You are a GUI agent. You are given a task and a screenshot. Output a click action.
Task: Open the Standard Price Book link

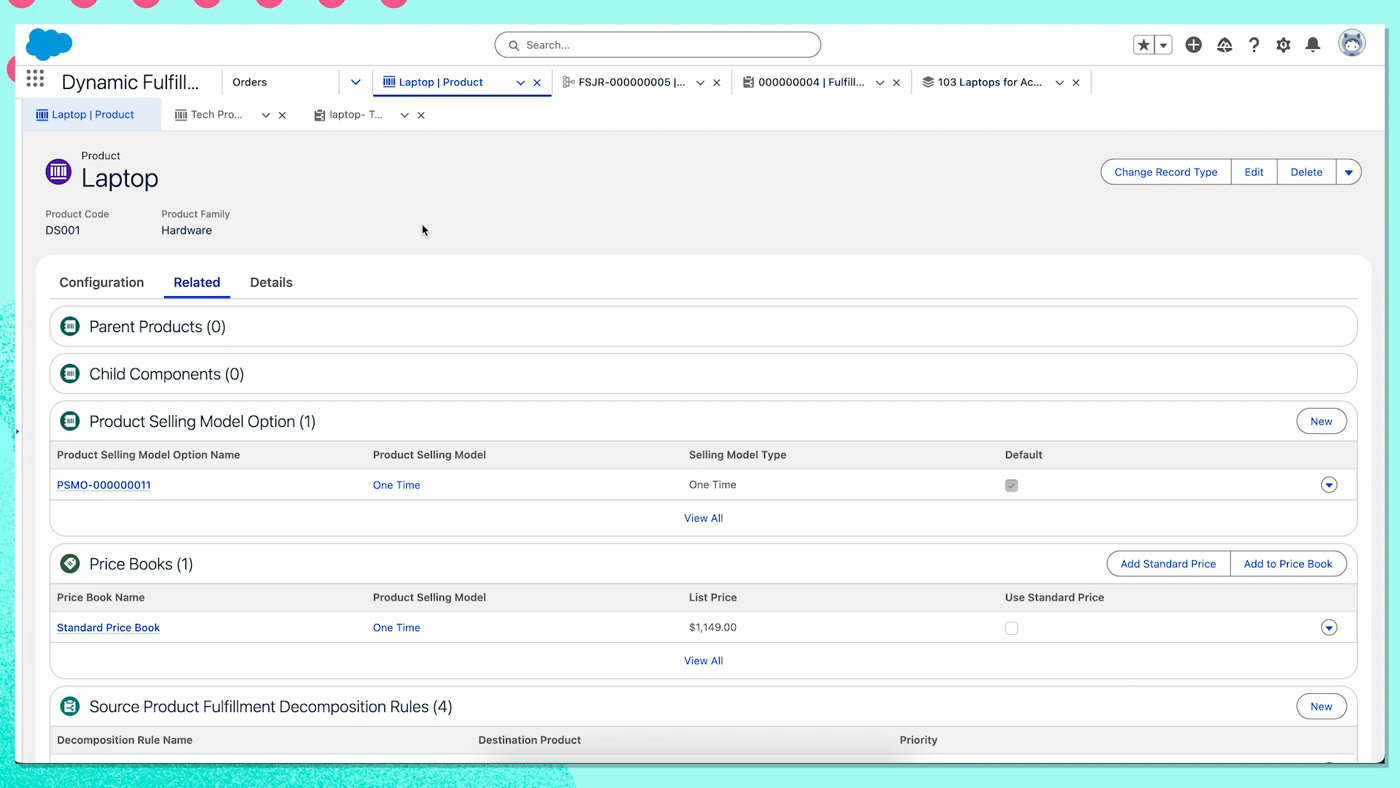click(108, 628)
